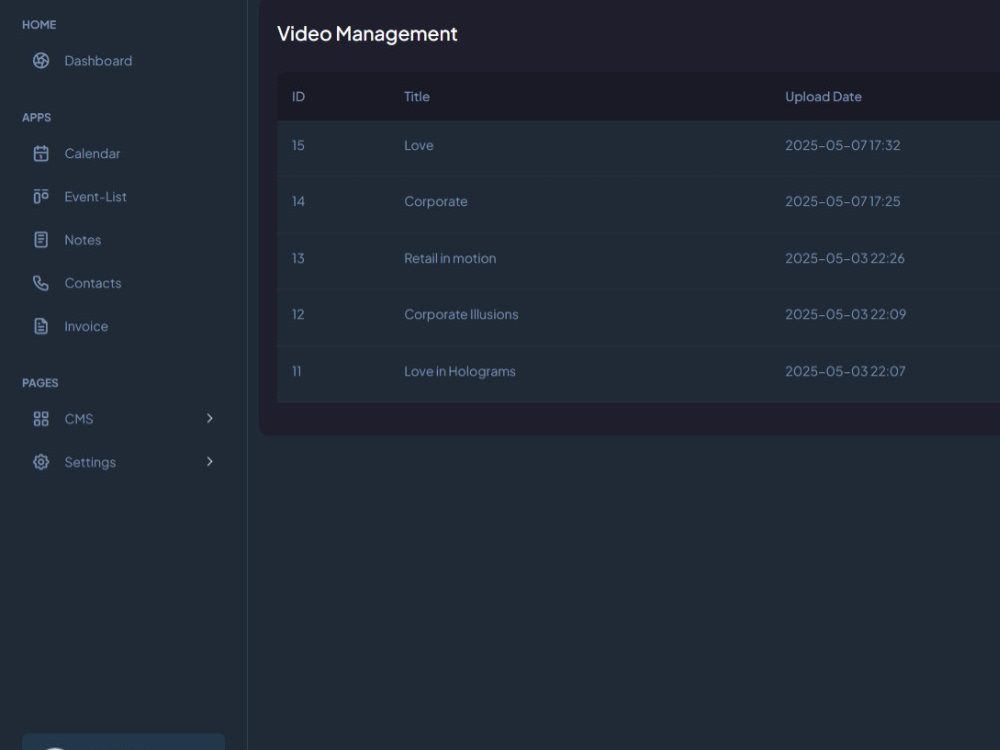This screenshot has height=750, width=1000.
Task: Select the Love in Holograms video title
Action: [x=459, y=371]
